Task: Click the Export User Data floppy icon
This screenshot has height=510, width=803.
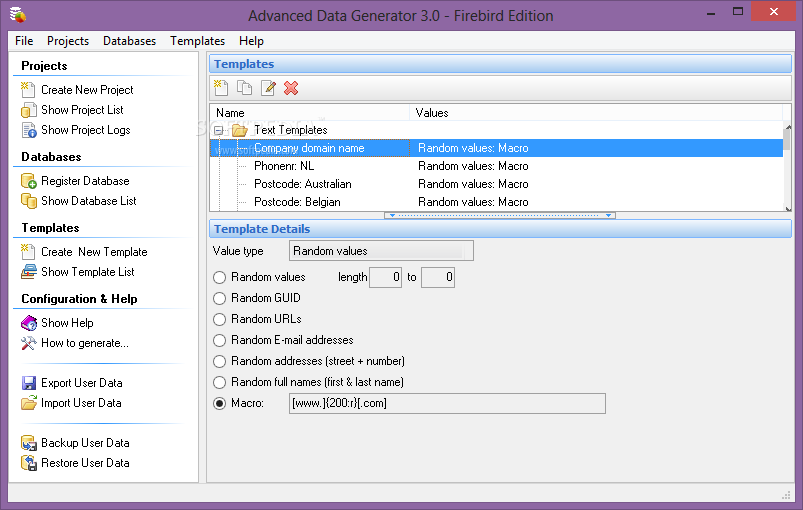Action: pos(29,383)
